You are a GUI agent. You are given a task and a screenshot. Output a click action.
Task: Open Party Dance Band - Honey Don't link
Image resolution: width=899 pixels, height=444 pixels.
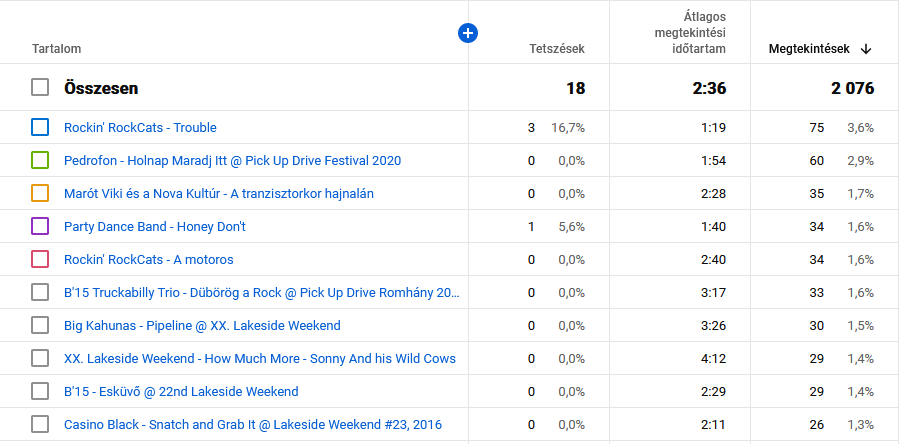coord(155,227)
